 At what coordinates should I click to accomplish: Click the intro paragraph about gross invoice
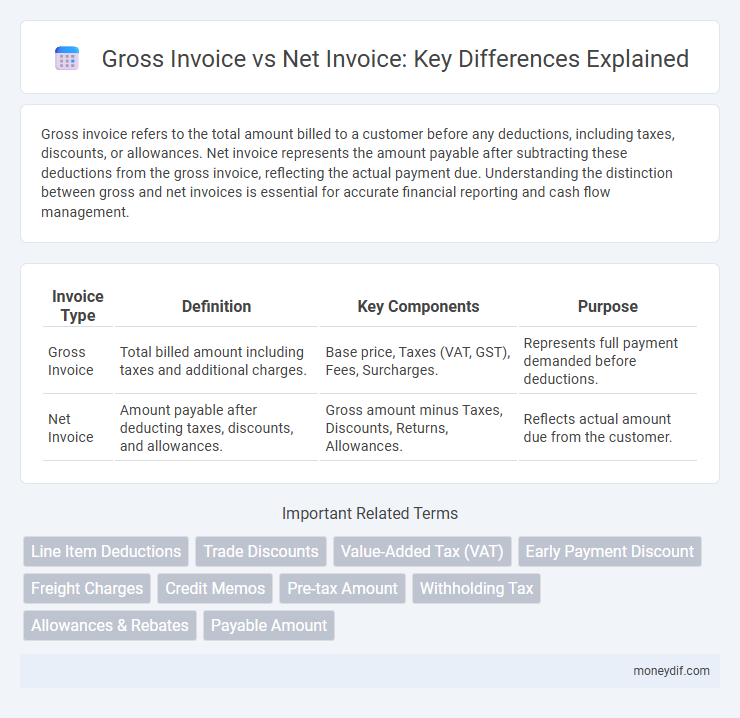coord(359,173)
